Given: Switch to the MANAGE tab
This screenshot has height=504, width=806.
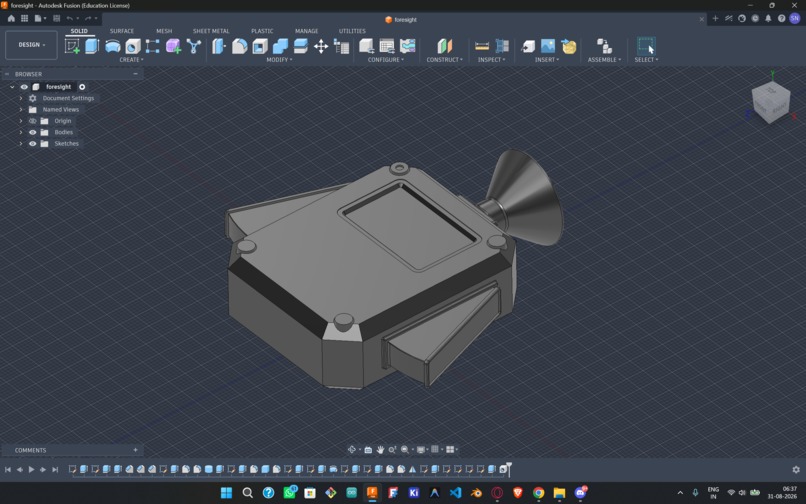Looking at the screenshot, I should (x=306, y=31).
